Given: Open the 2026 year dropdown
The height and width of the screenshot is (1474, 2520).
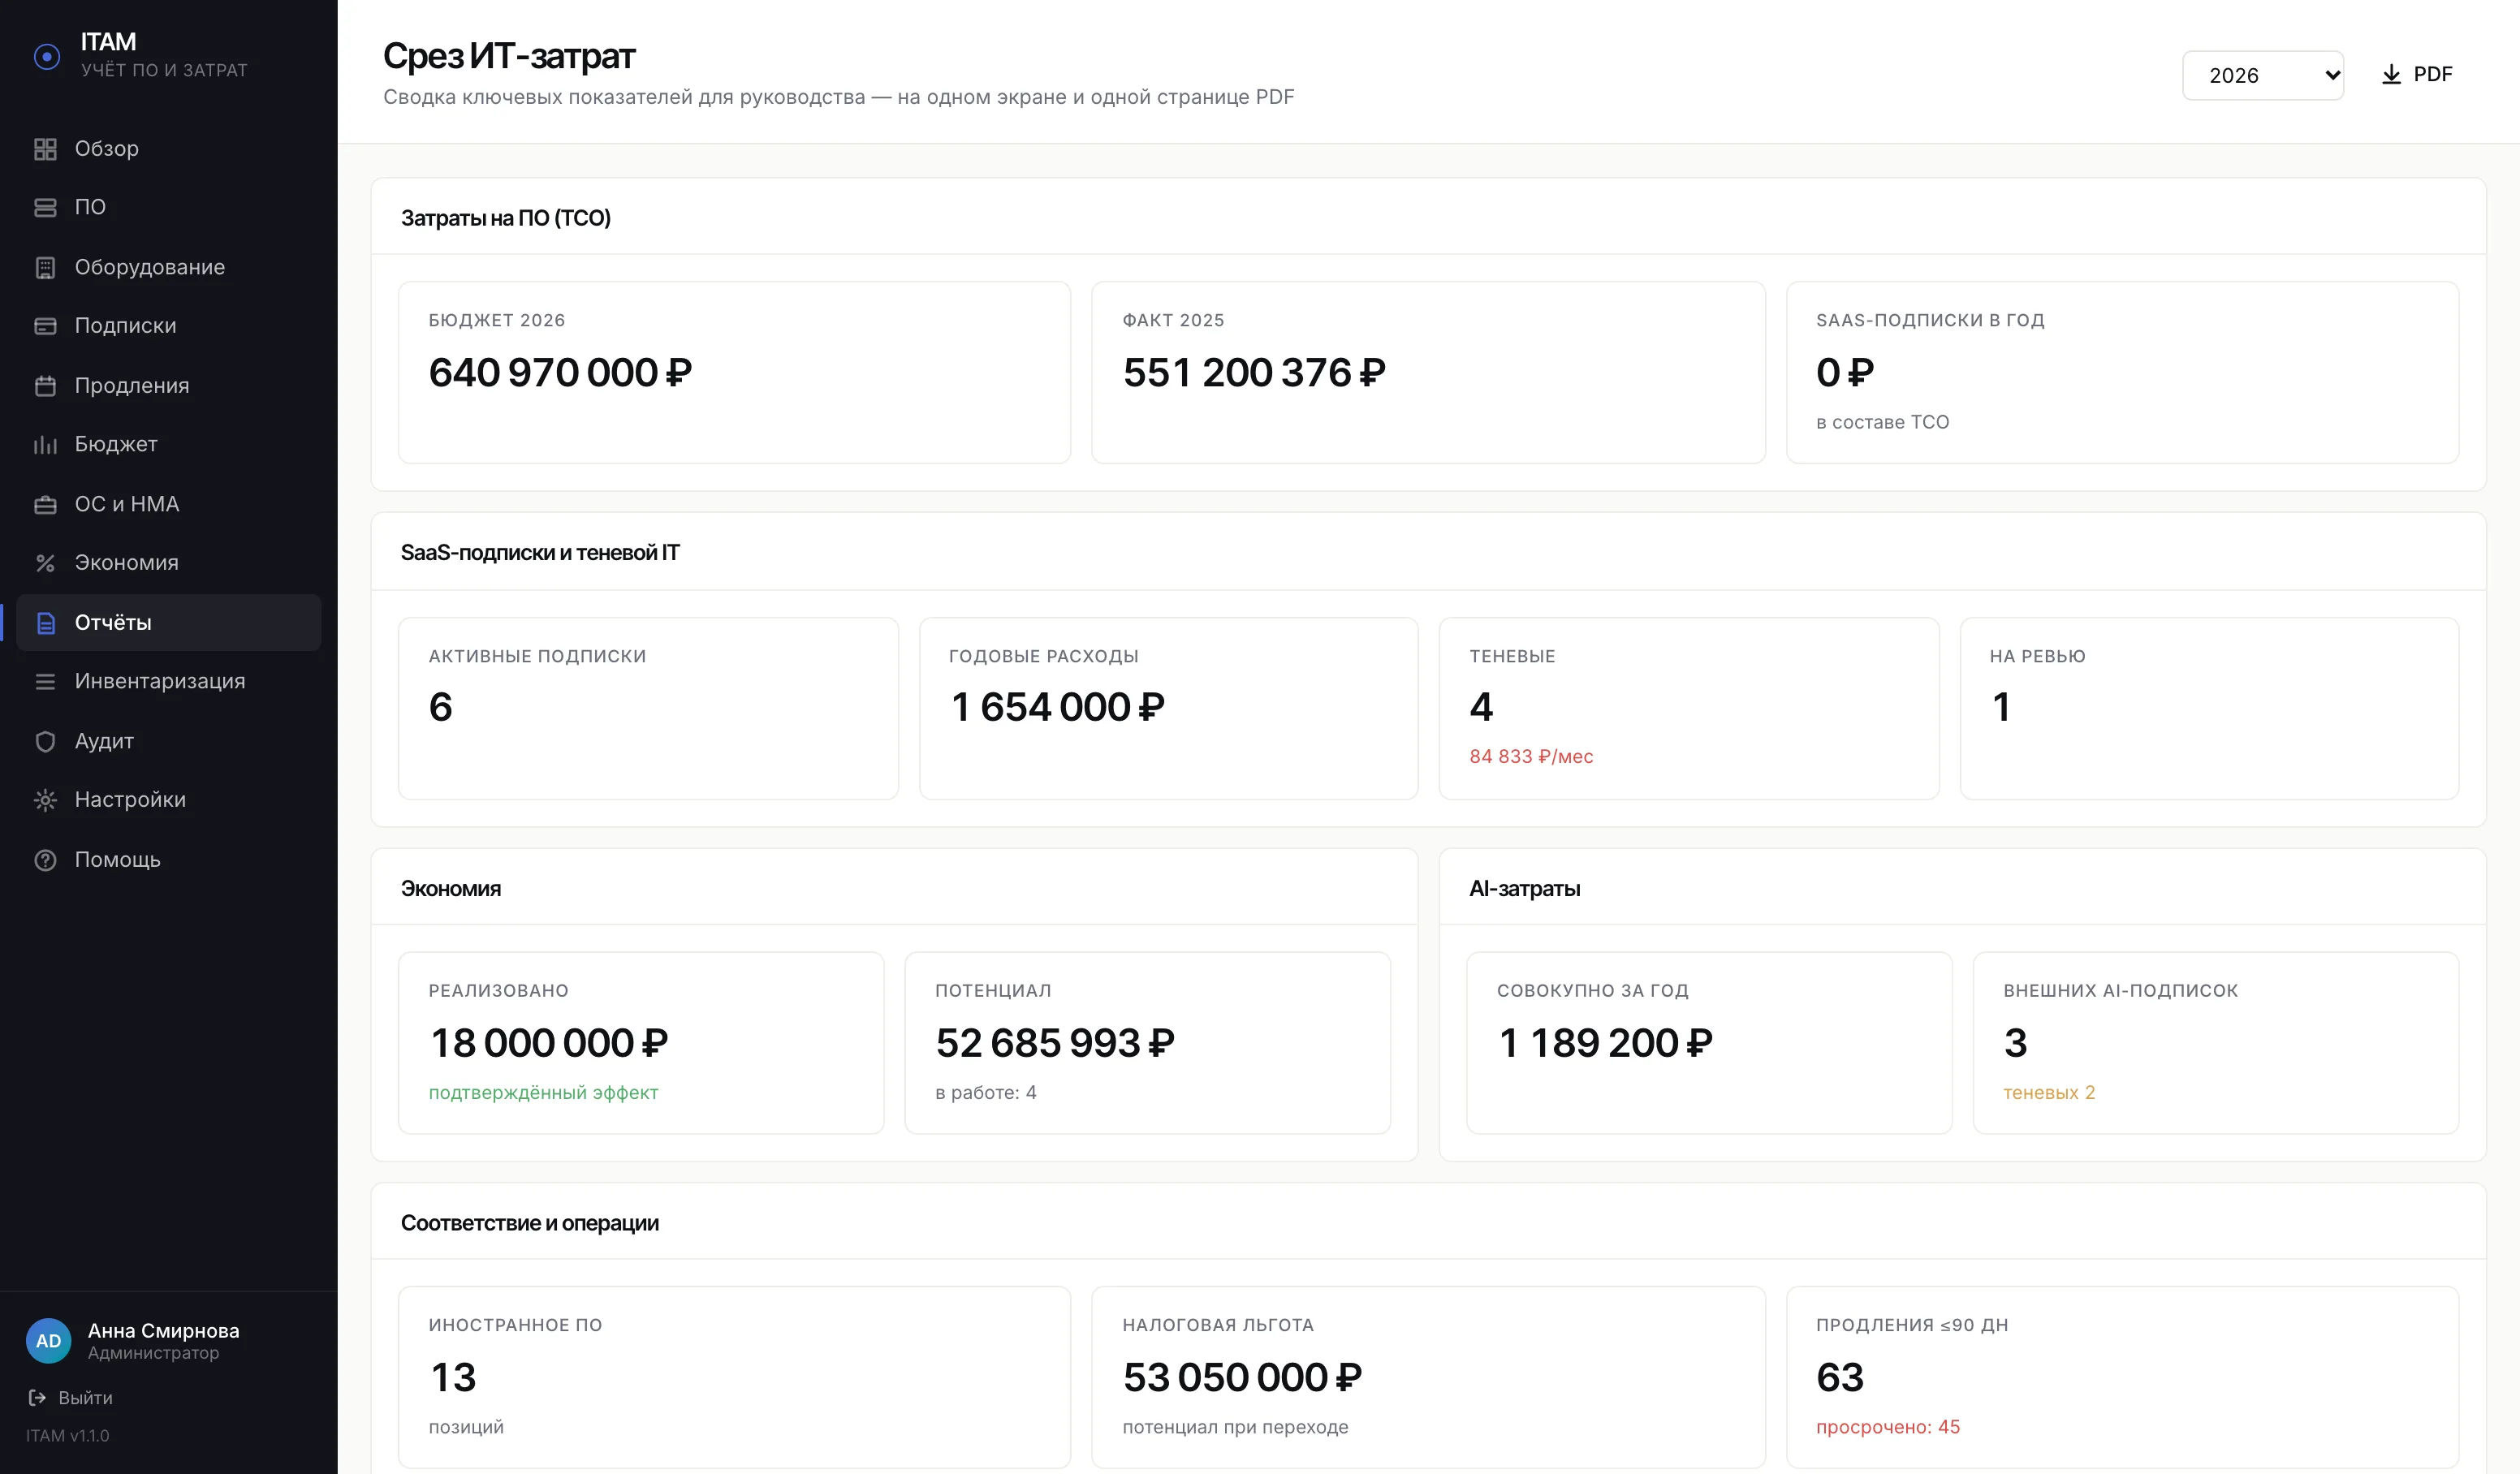Looking at the screenshot, I should (x=2262, y=75).
